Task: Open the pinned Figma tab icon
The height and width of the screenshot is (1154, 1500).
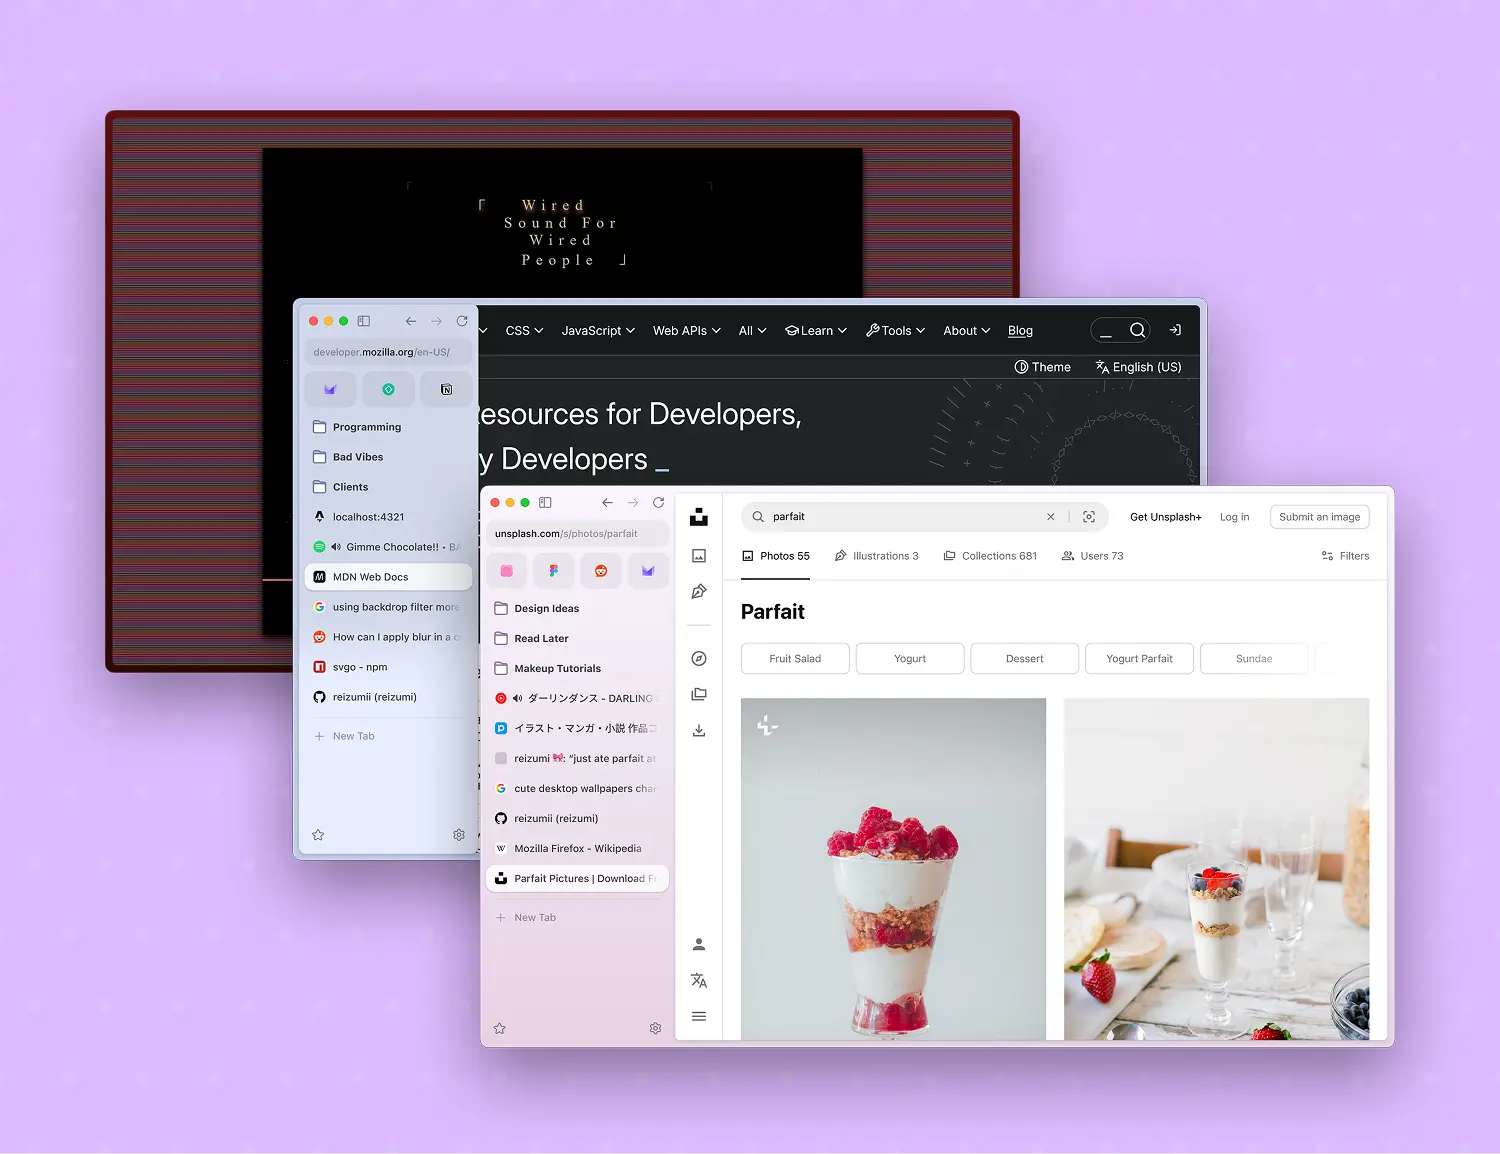Action: [553, 571]
